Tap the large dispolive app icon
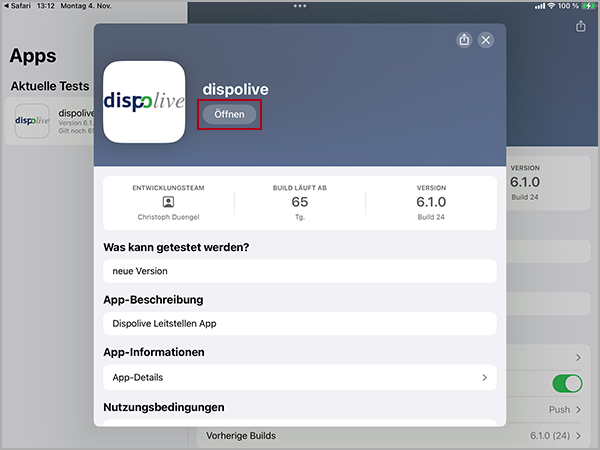Screen dimensions: 600x450 [144, 102]
